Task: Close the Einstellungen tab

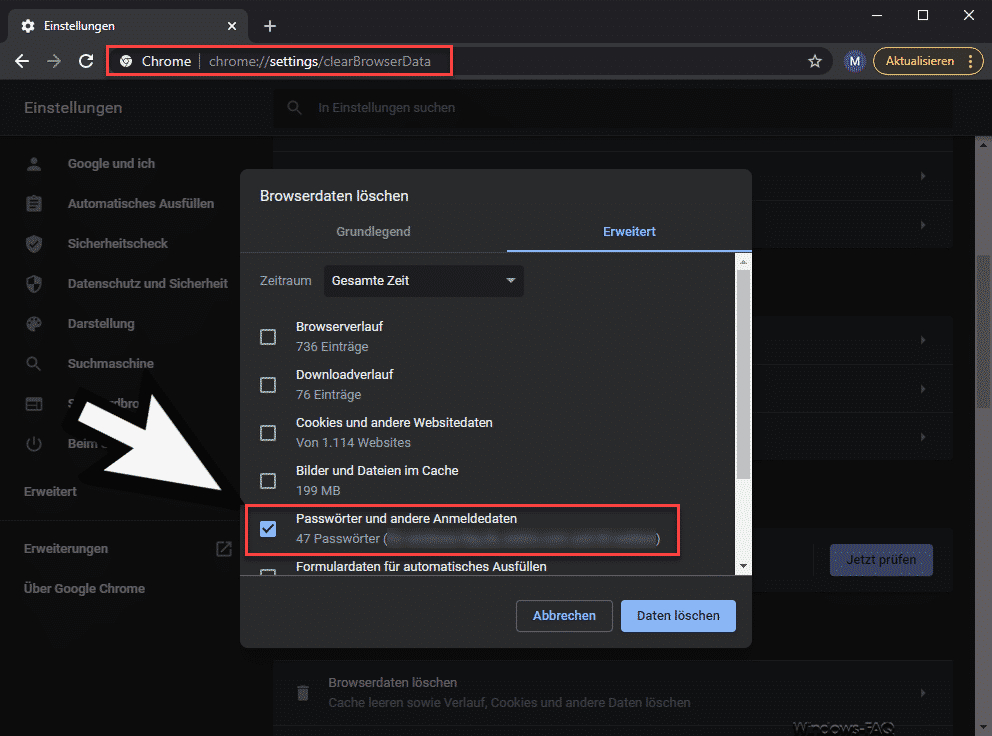Action: coord(232,26)
